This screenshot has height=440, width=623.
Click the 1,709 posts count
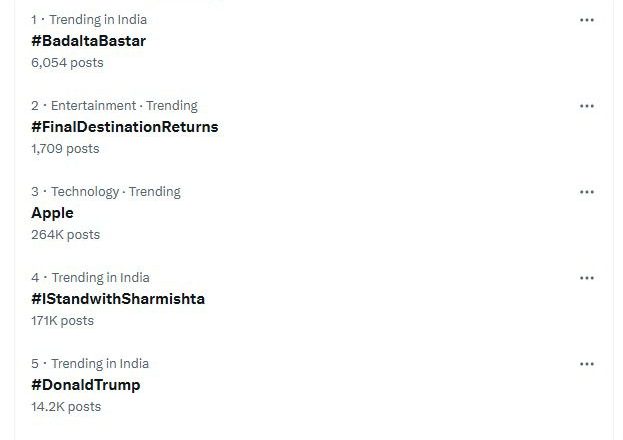click(65, 148)
